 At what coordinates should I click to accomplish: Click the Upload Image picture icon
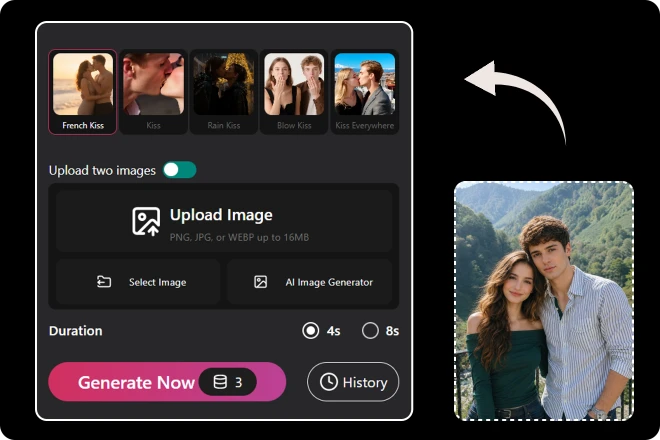146,221
